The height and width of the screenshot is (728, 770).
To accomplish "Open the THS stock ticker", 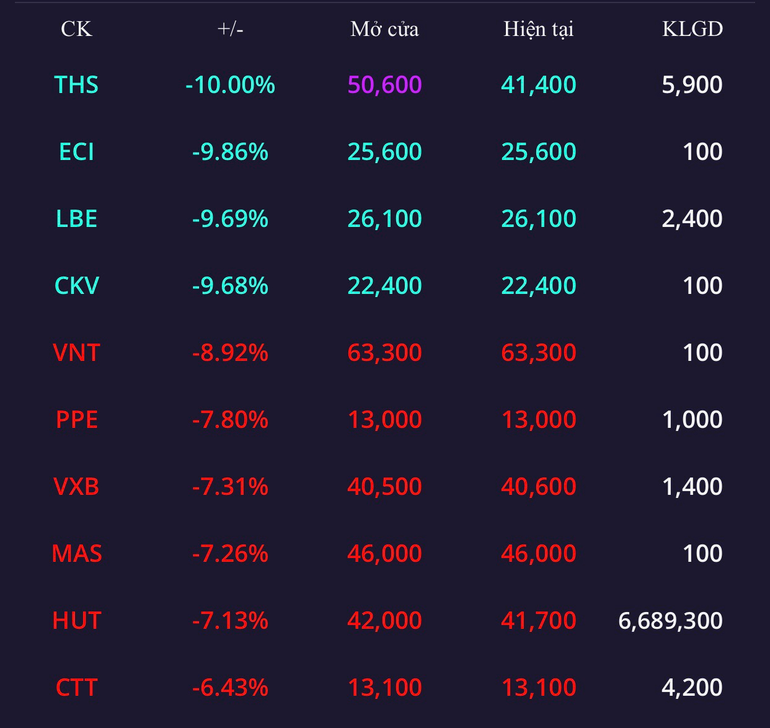I will click(76, 85).
